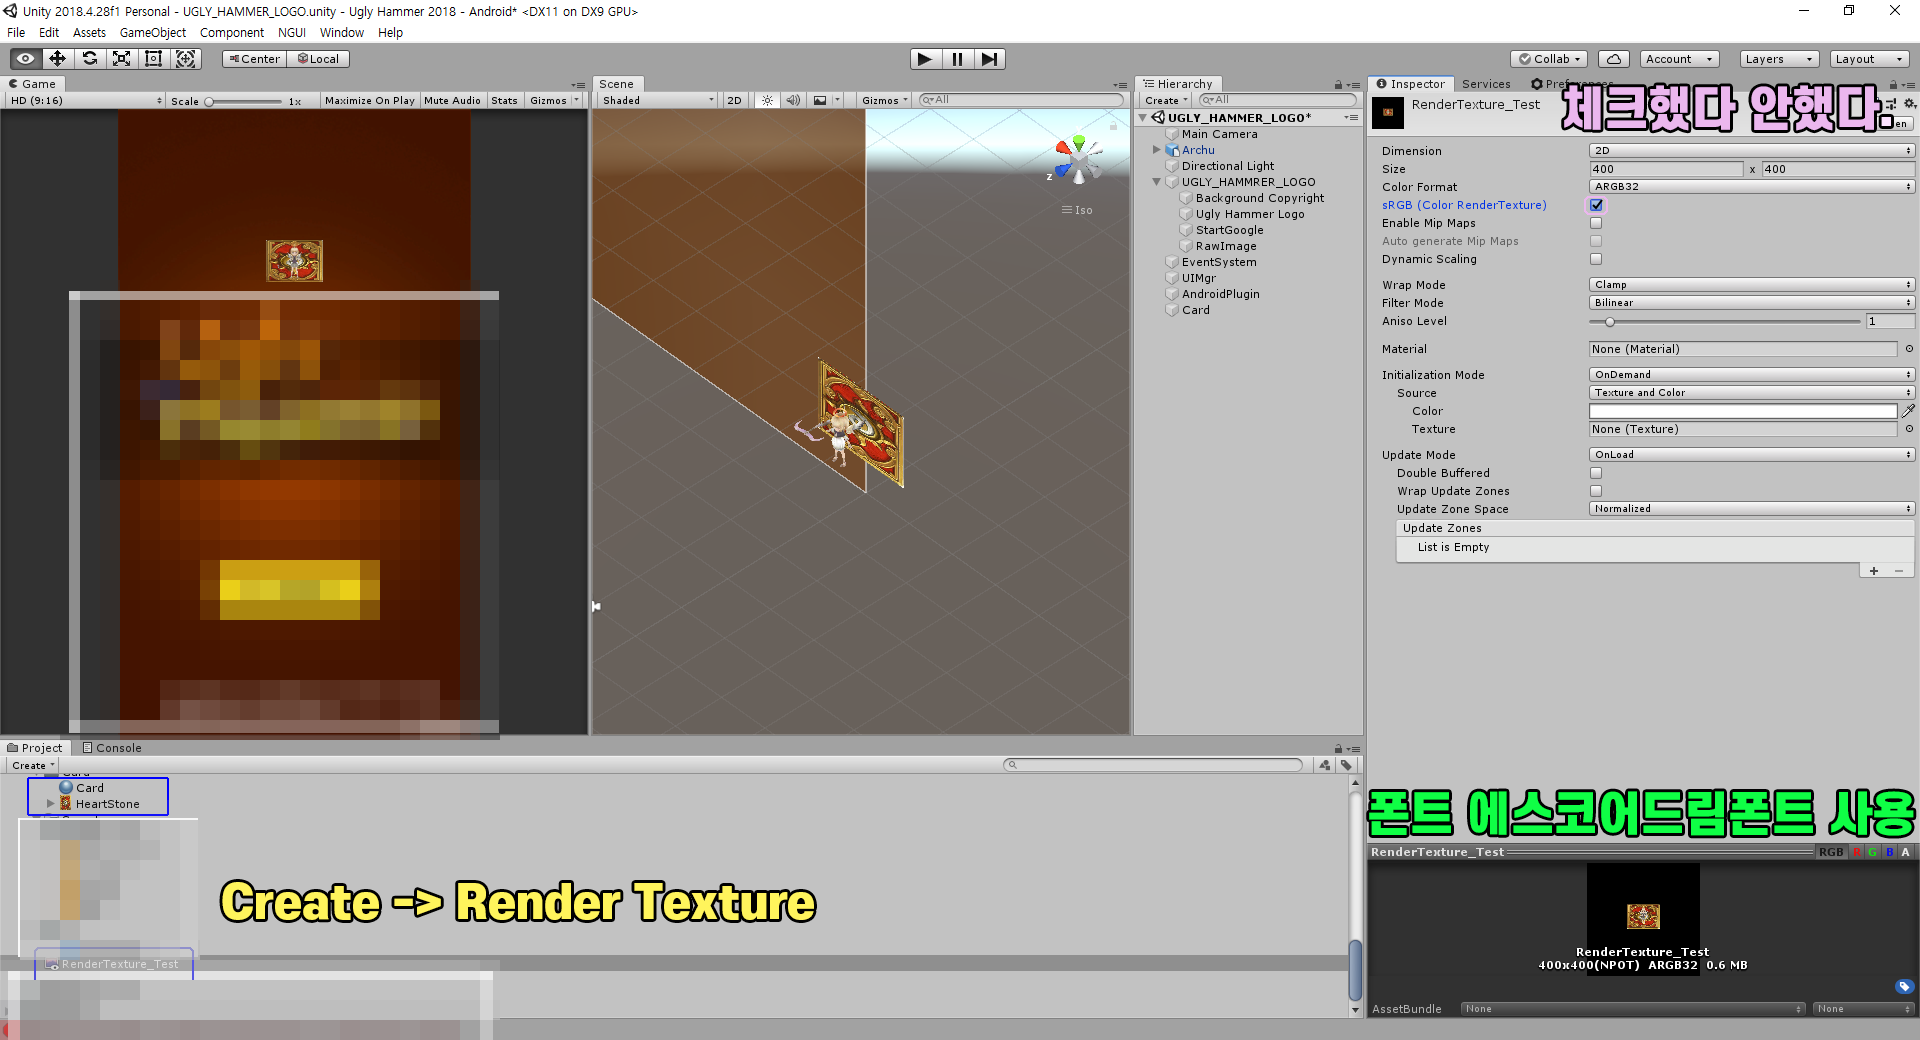Click Create in Hierarchy panel
This screenshot has width=1920, height=1040.
pyautogui.click(x=1166, y=100)
